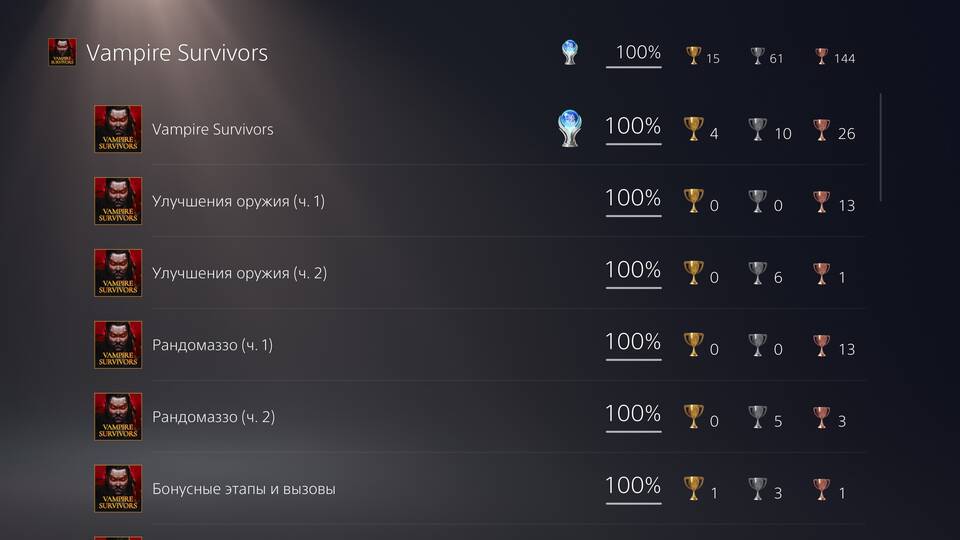This screenshot has width=960, height=540.
Task: Open Улучшения оружия (ч. 1) trophy pack
Action: click(479, 201)
